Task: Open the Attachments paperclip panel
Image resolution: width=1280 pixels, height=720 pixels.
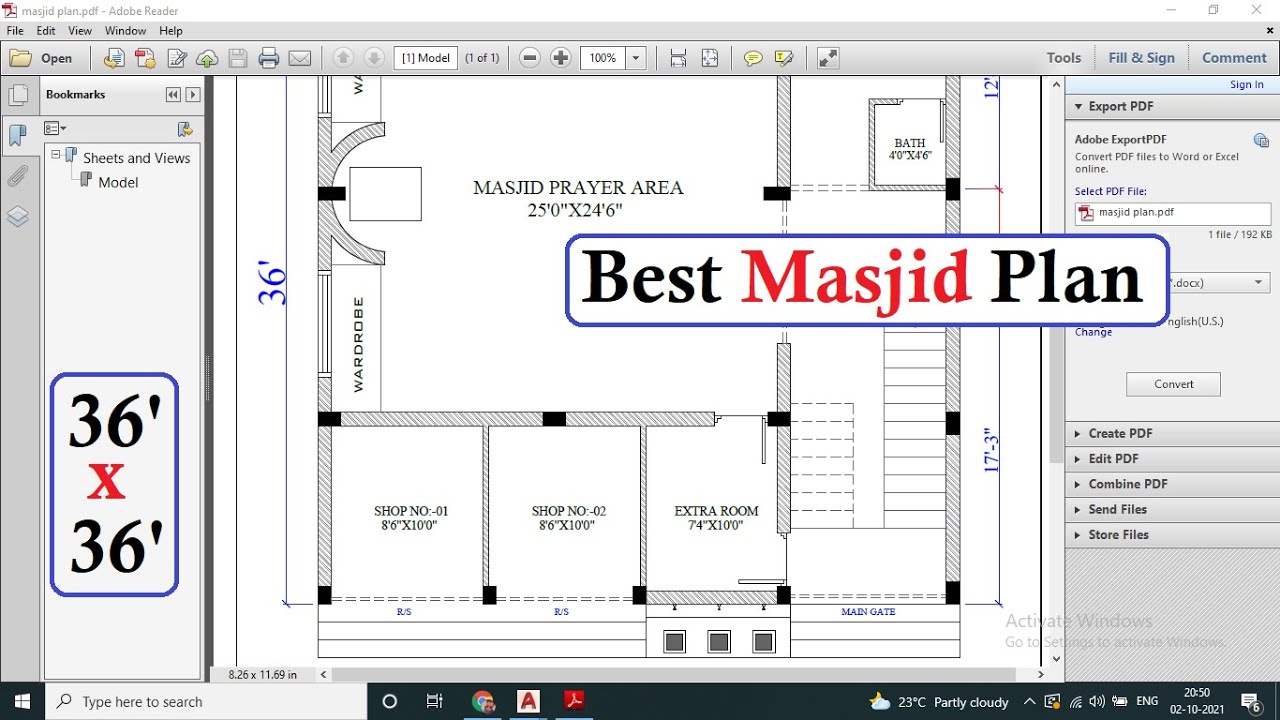Action: tap(18, 177)
